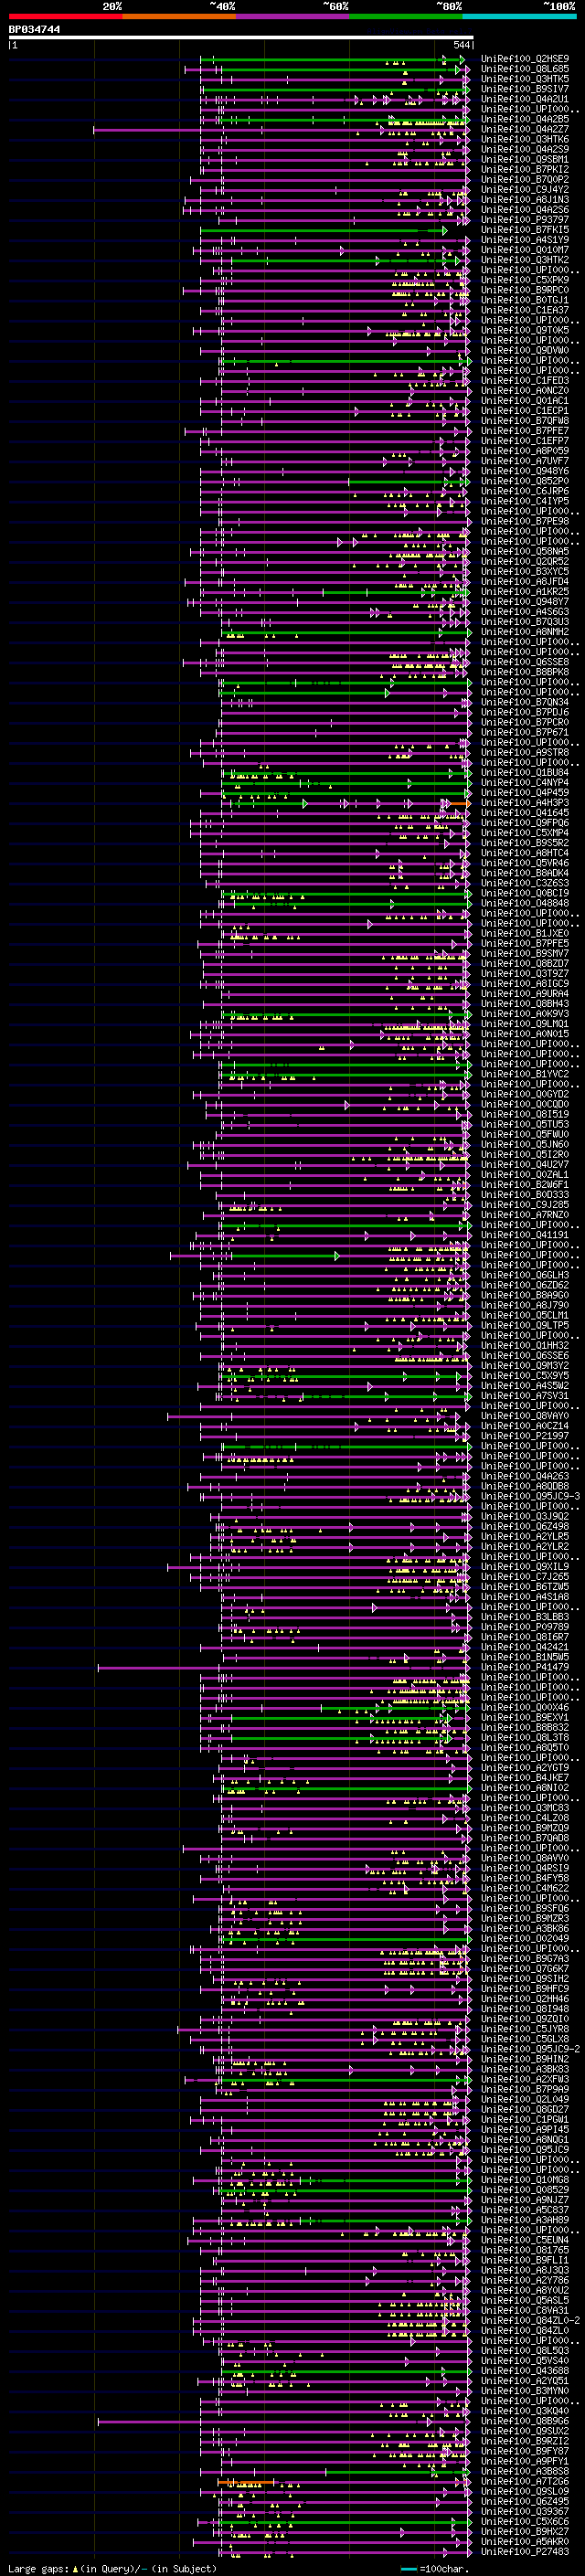Open hit UniRef100_Q4A2B5
Viewport: 585px width, 2576px height.
pos(524,119)
